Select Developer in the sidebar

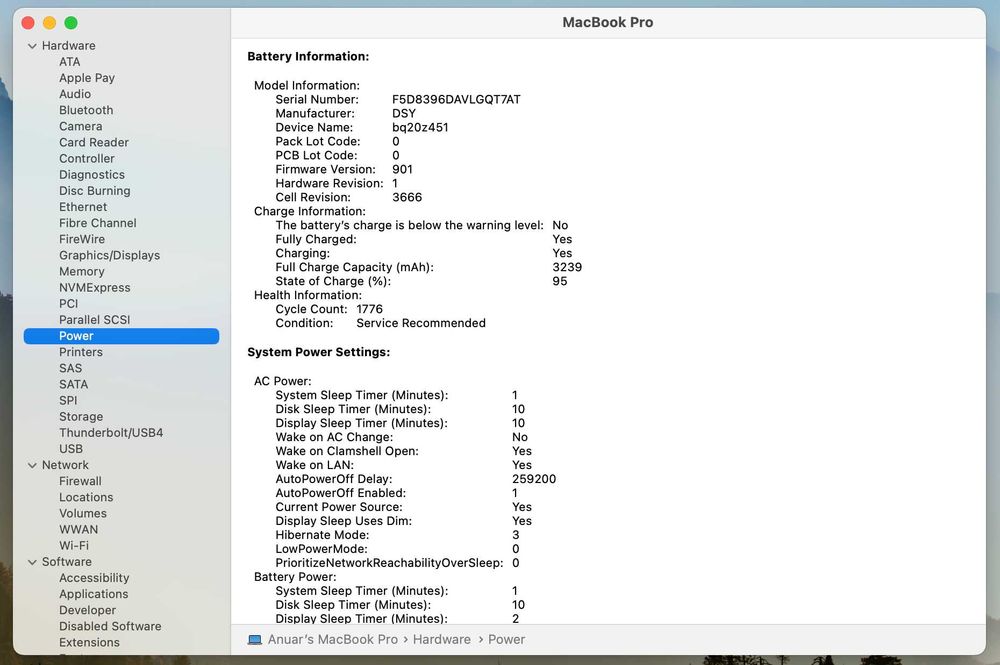coord(87,610)
